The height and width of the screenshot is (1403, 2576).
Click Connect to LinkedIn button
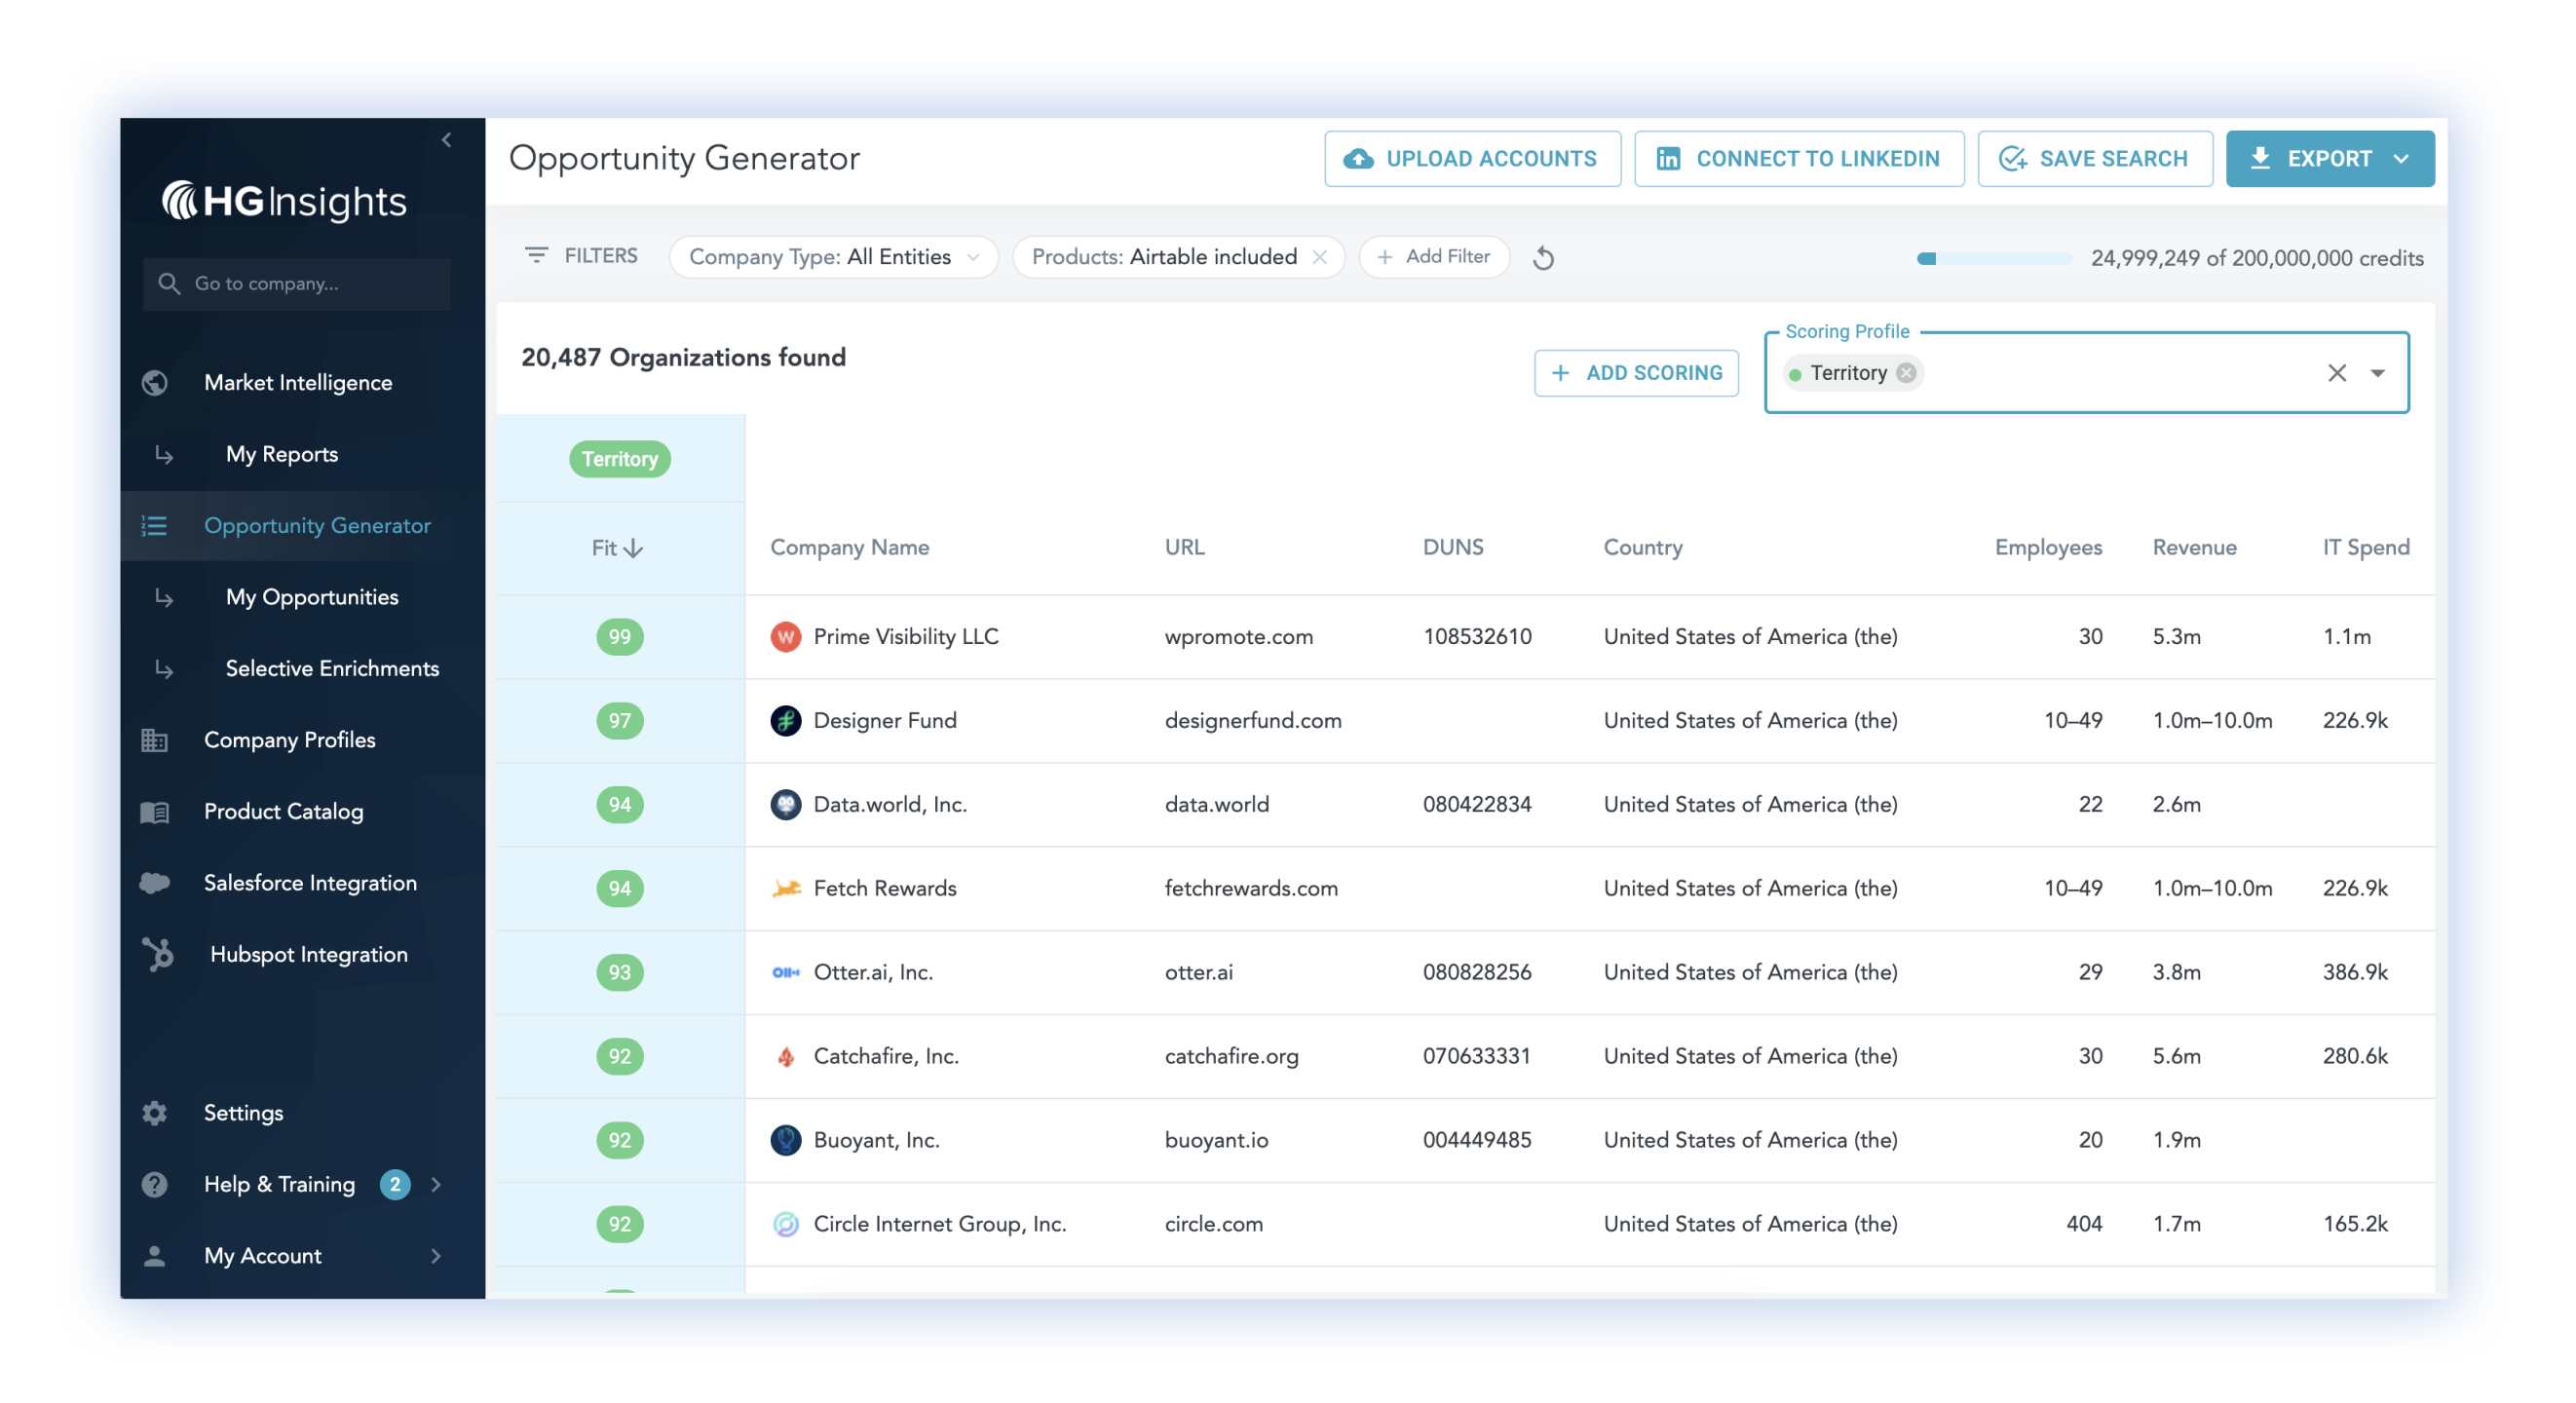coord(1799,159)
